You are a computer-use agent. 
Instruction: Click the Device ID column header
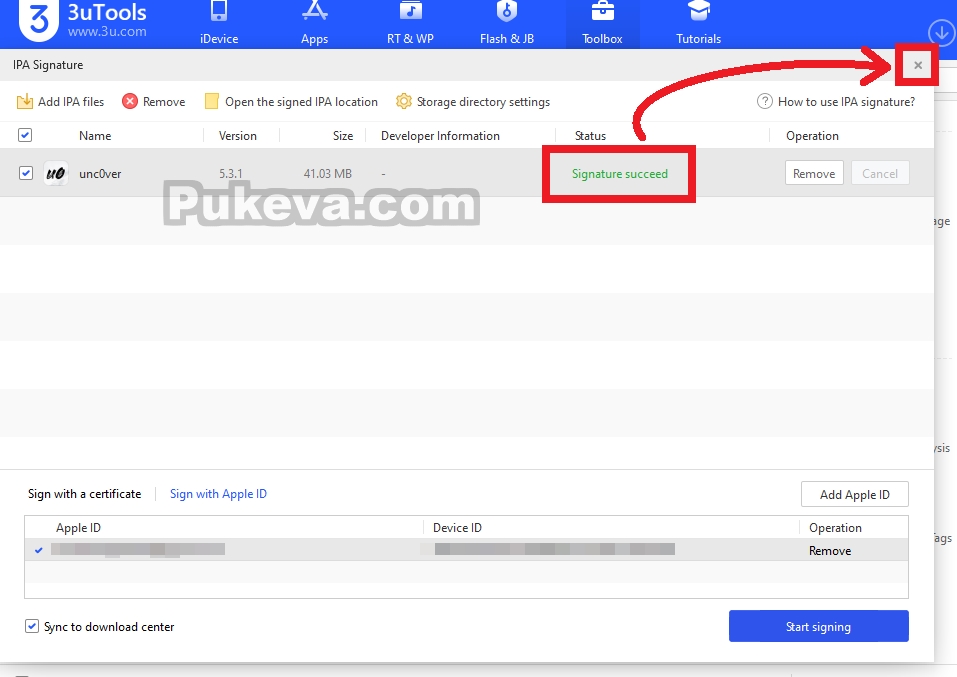pyautogui.click(x=457, y=527)
